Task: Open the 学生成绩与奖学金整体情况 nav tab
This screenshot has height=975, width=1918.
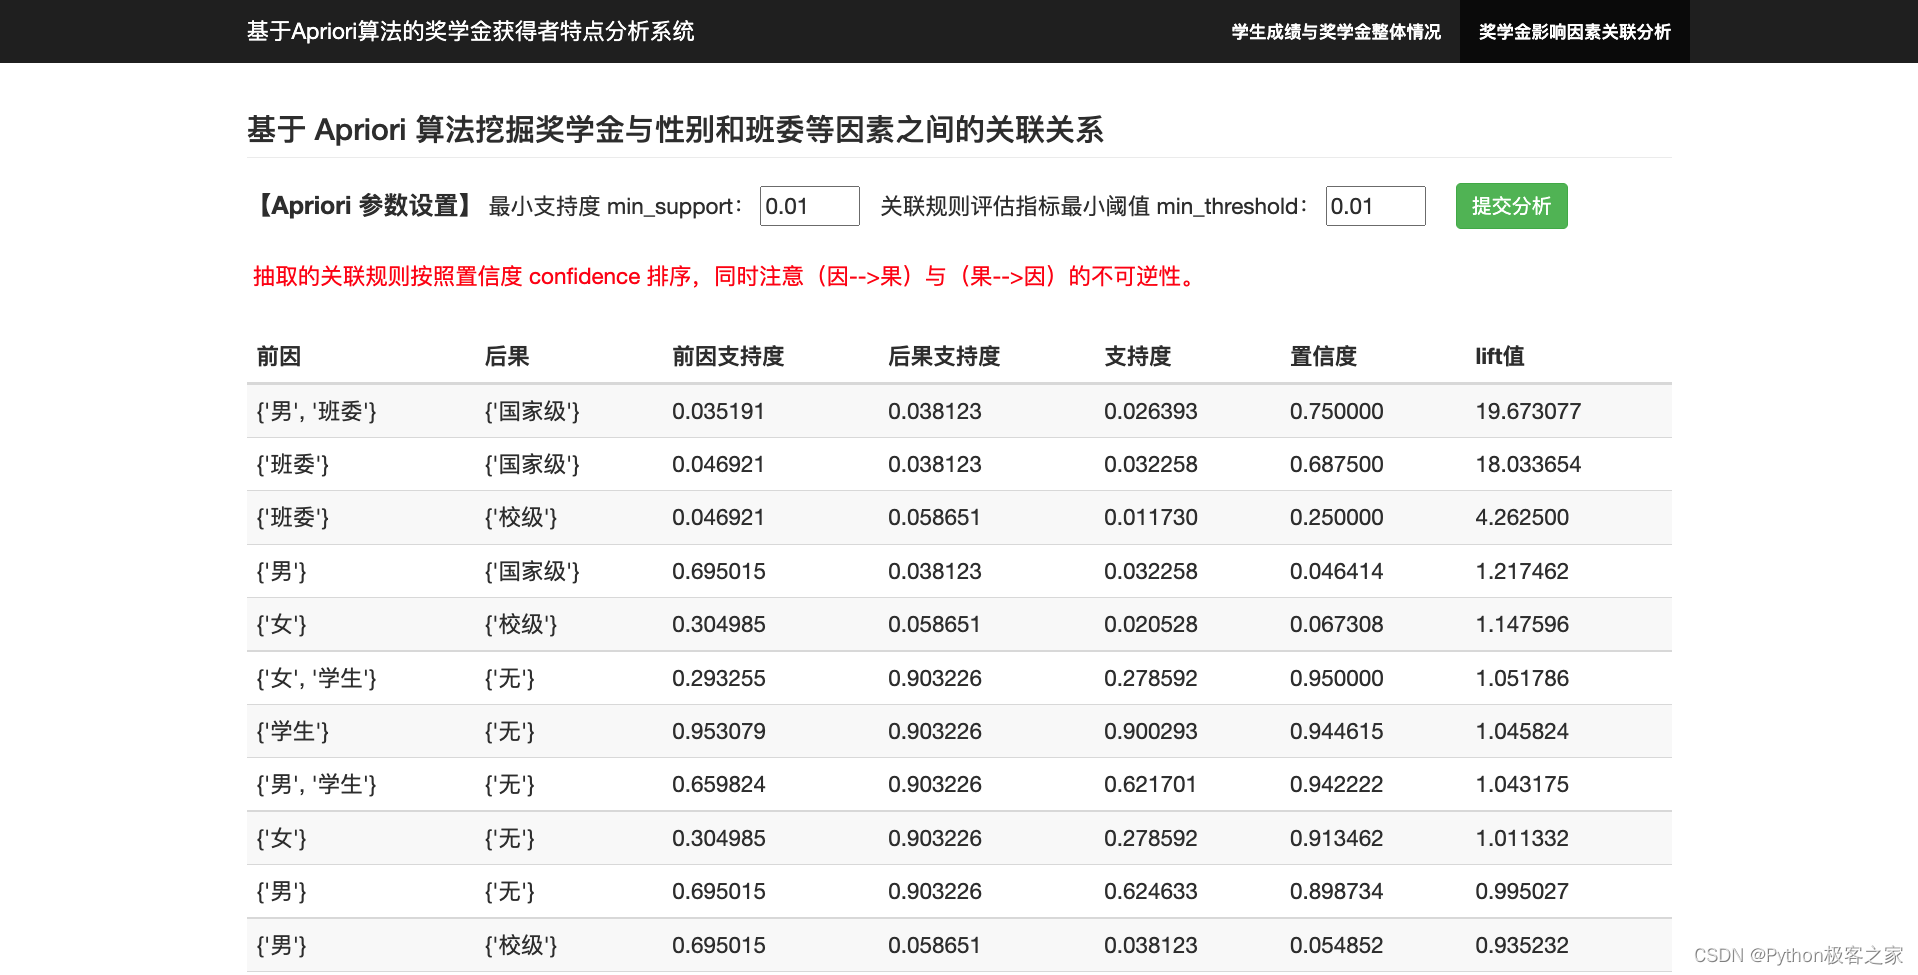Action: tap(1335, 32)
